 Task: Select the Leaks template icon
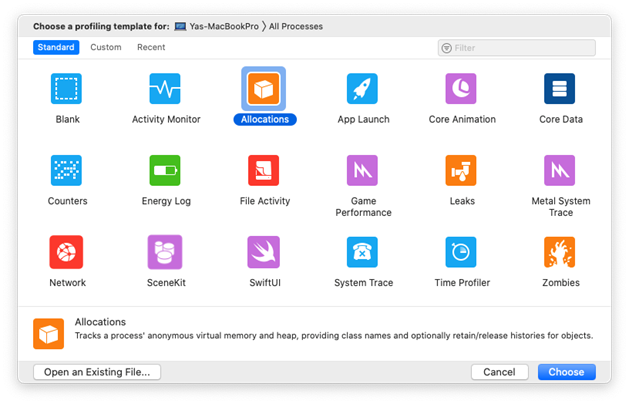pyautogui.click(x=461, y=171)
